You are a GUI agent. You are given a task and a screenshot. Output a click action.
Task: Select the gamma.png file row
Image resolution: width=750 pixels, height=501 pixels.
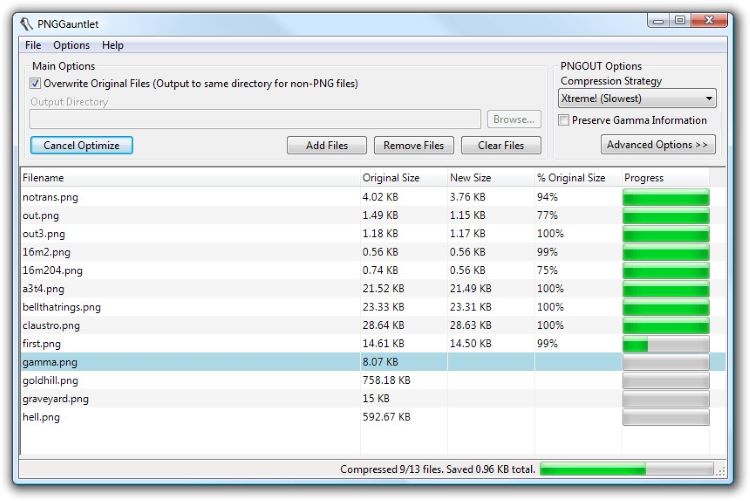[373, 362]
